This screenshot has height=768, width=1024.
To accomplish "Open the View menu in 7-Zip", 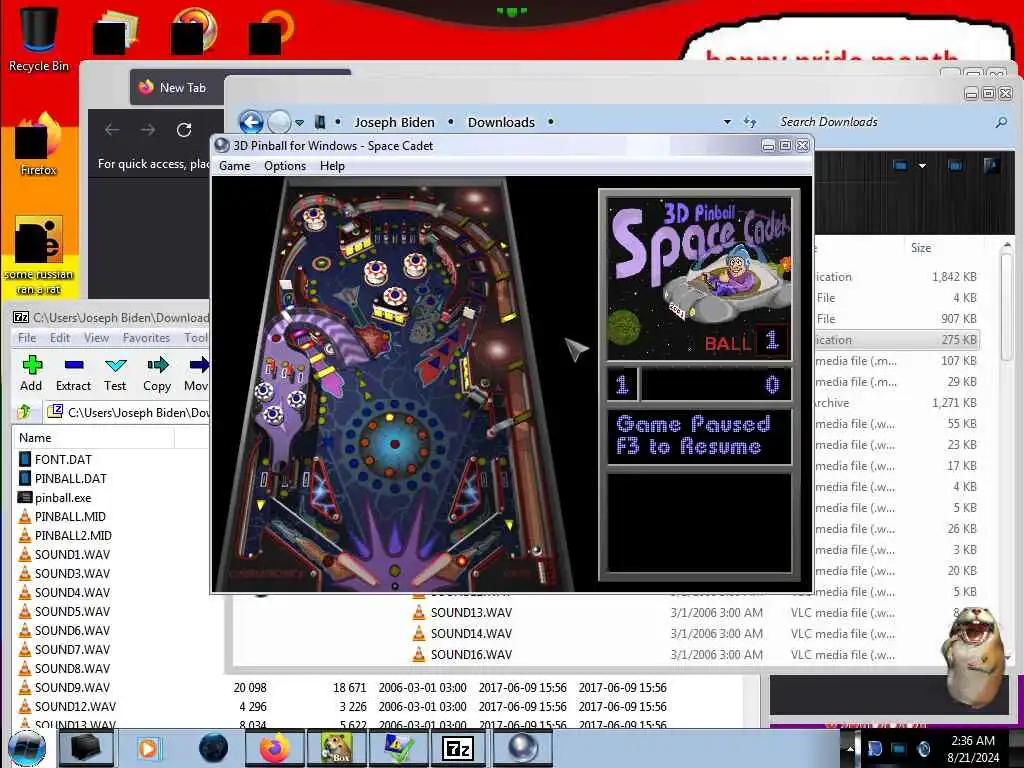I will 96,338.
